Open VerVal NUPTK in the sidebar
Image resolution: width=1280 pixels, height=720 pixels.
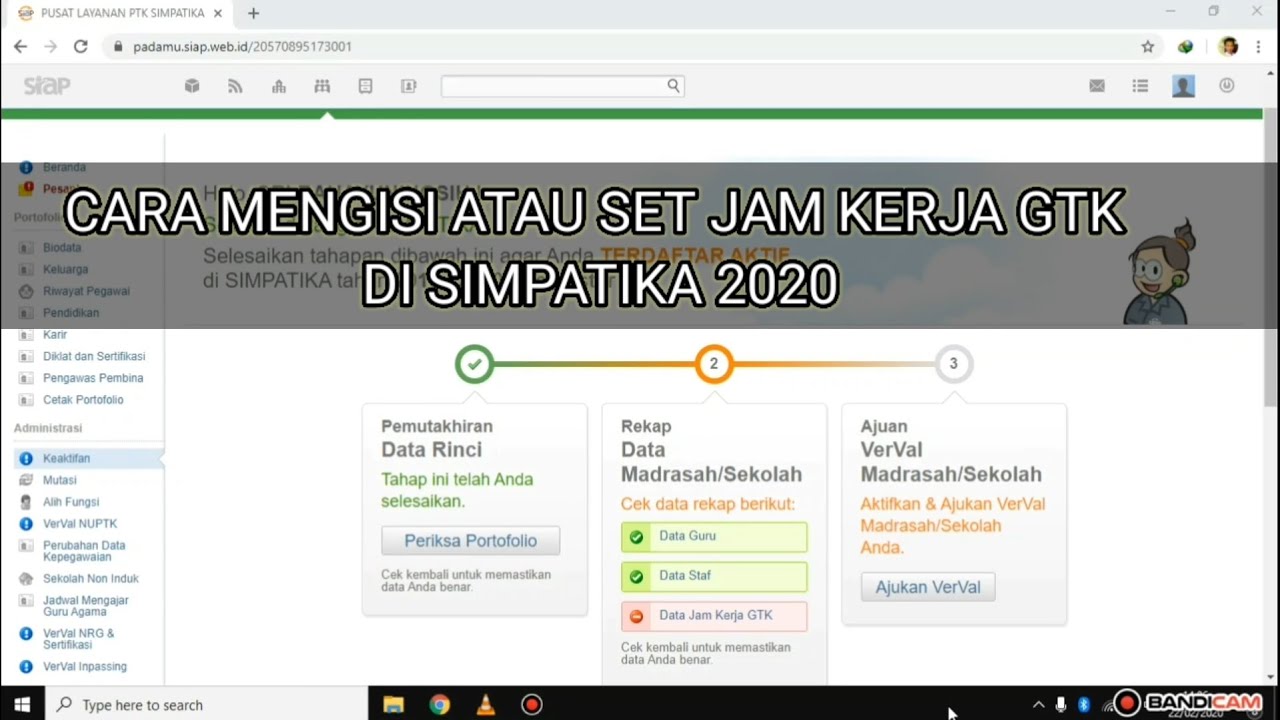(80, 524)
